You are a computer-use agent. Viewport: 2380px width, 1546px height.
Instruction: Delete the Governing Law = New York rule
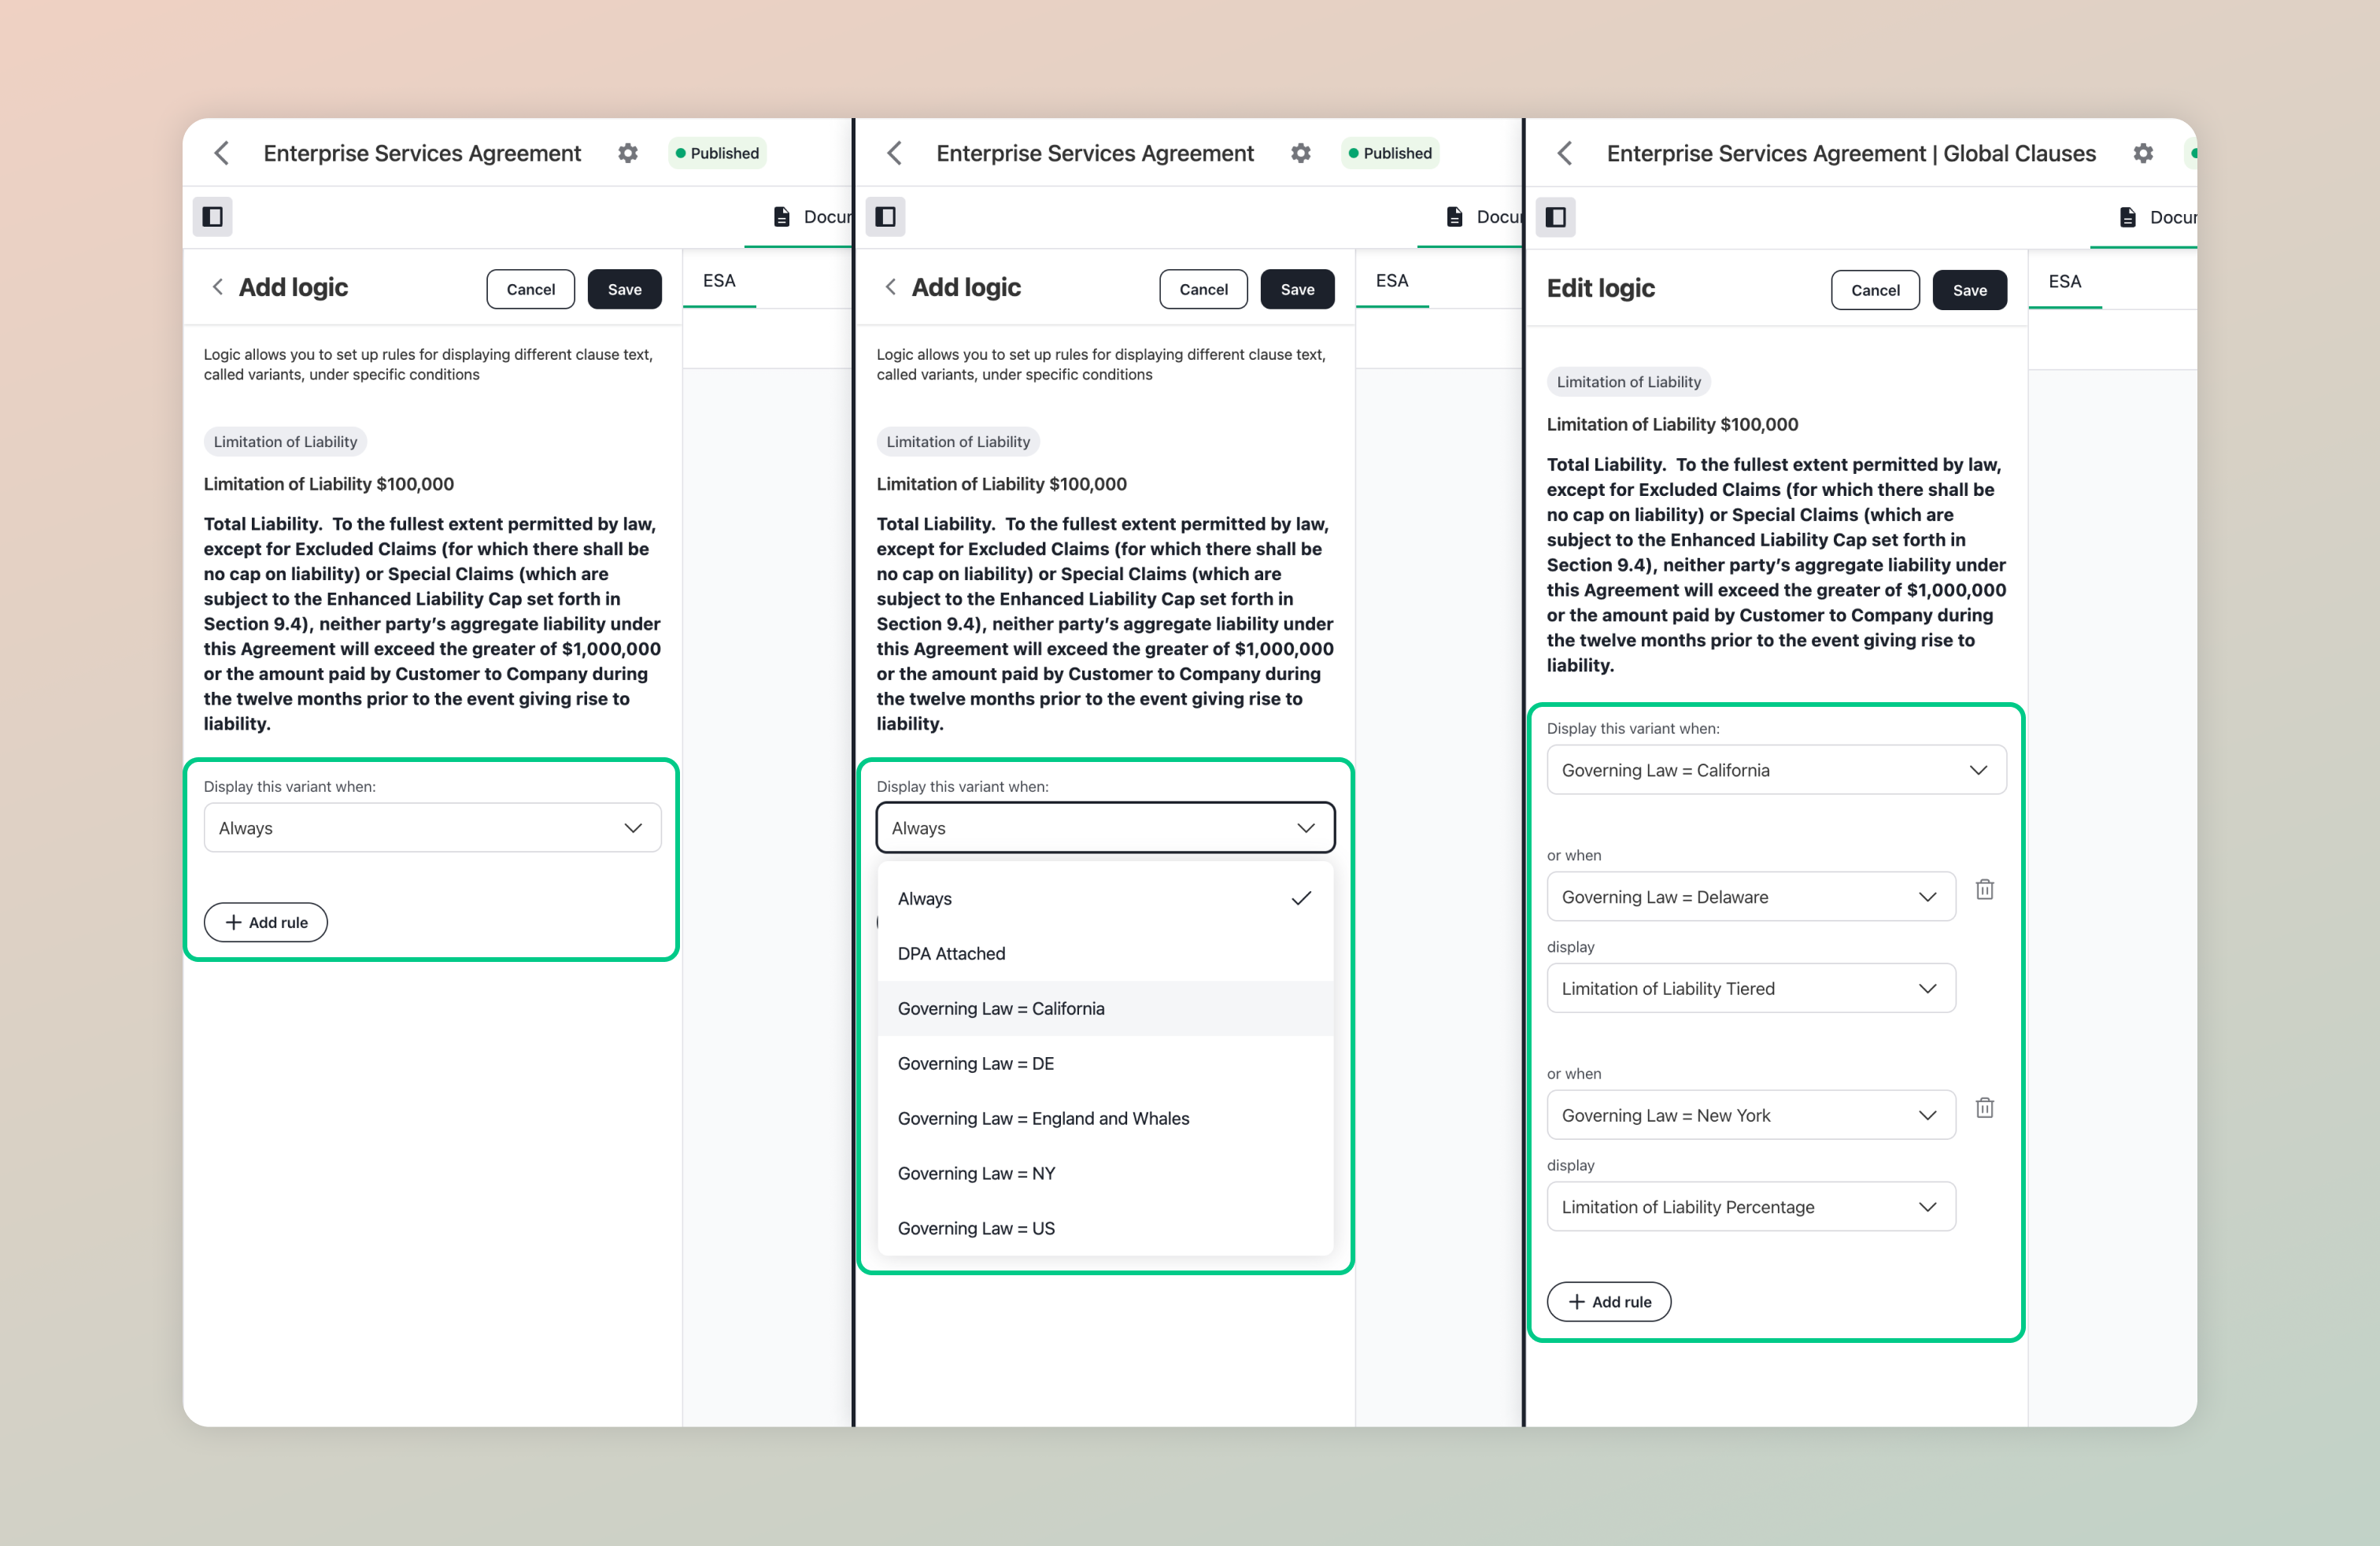tap(1985, 1107)
